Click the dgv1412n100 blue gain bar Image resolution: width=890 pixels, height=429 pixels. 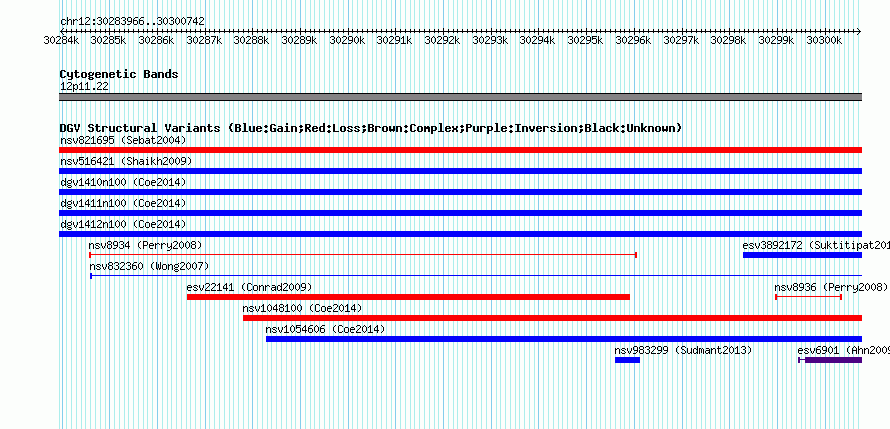tap(460, 234)
